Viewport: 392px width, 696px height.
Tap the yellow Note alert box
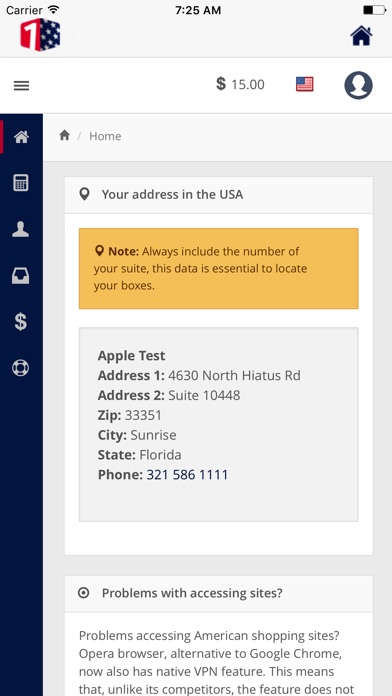218,269
